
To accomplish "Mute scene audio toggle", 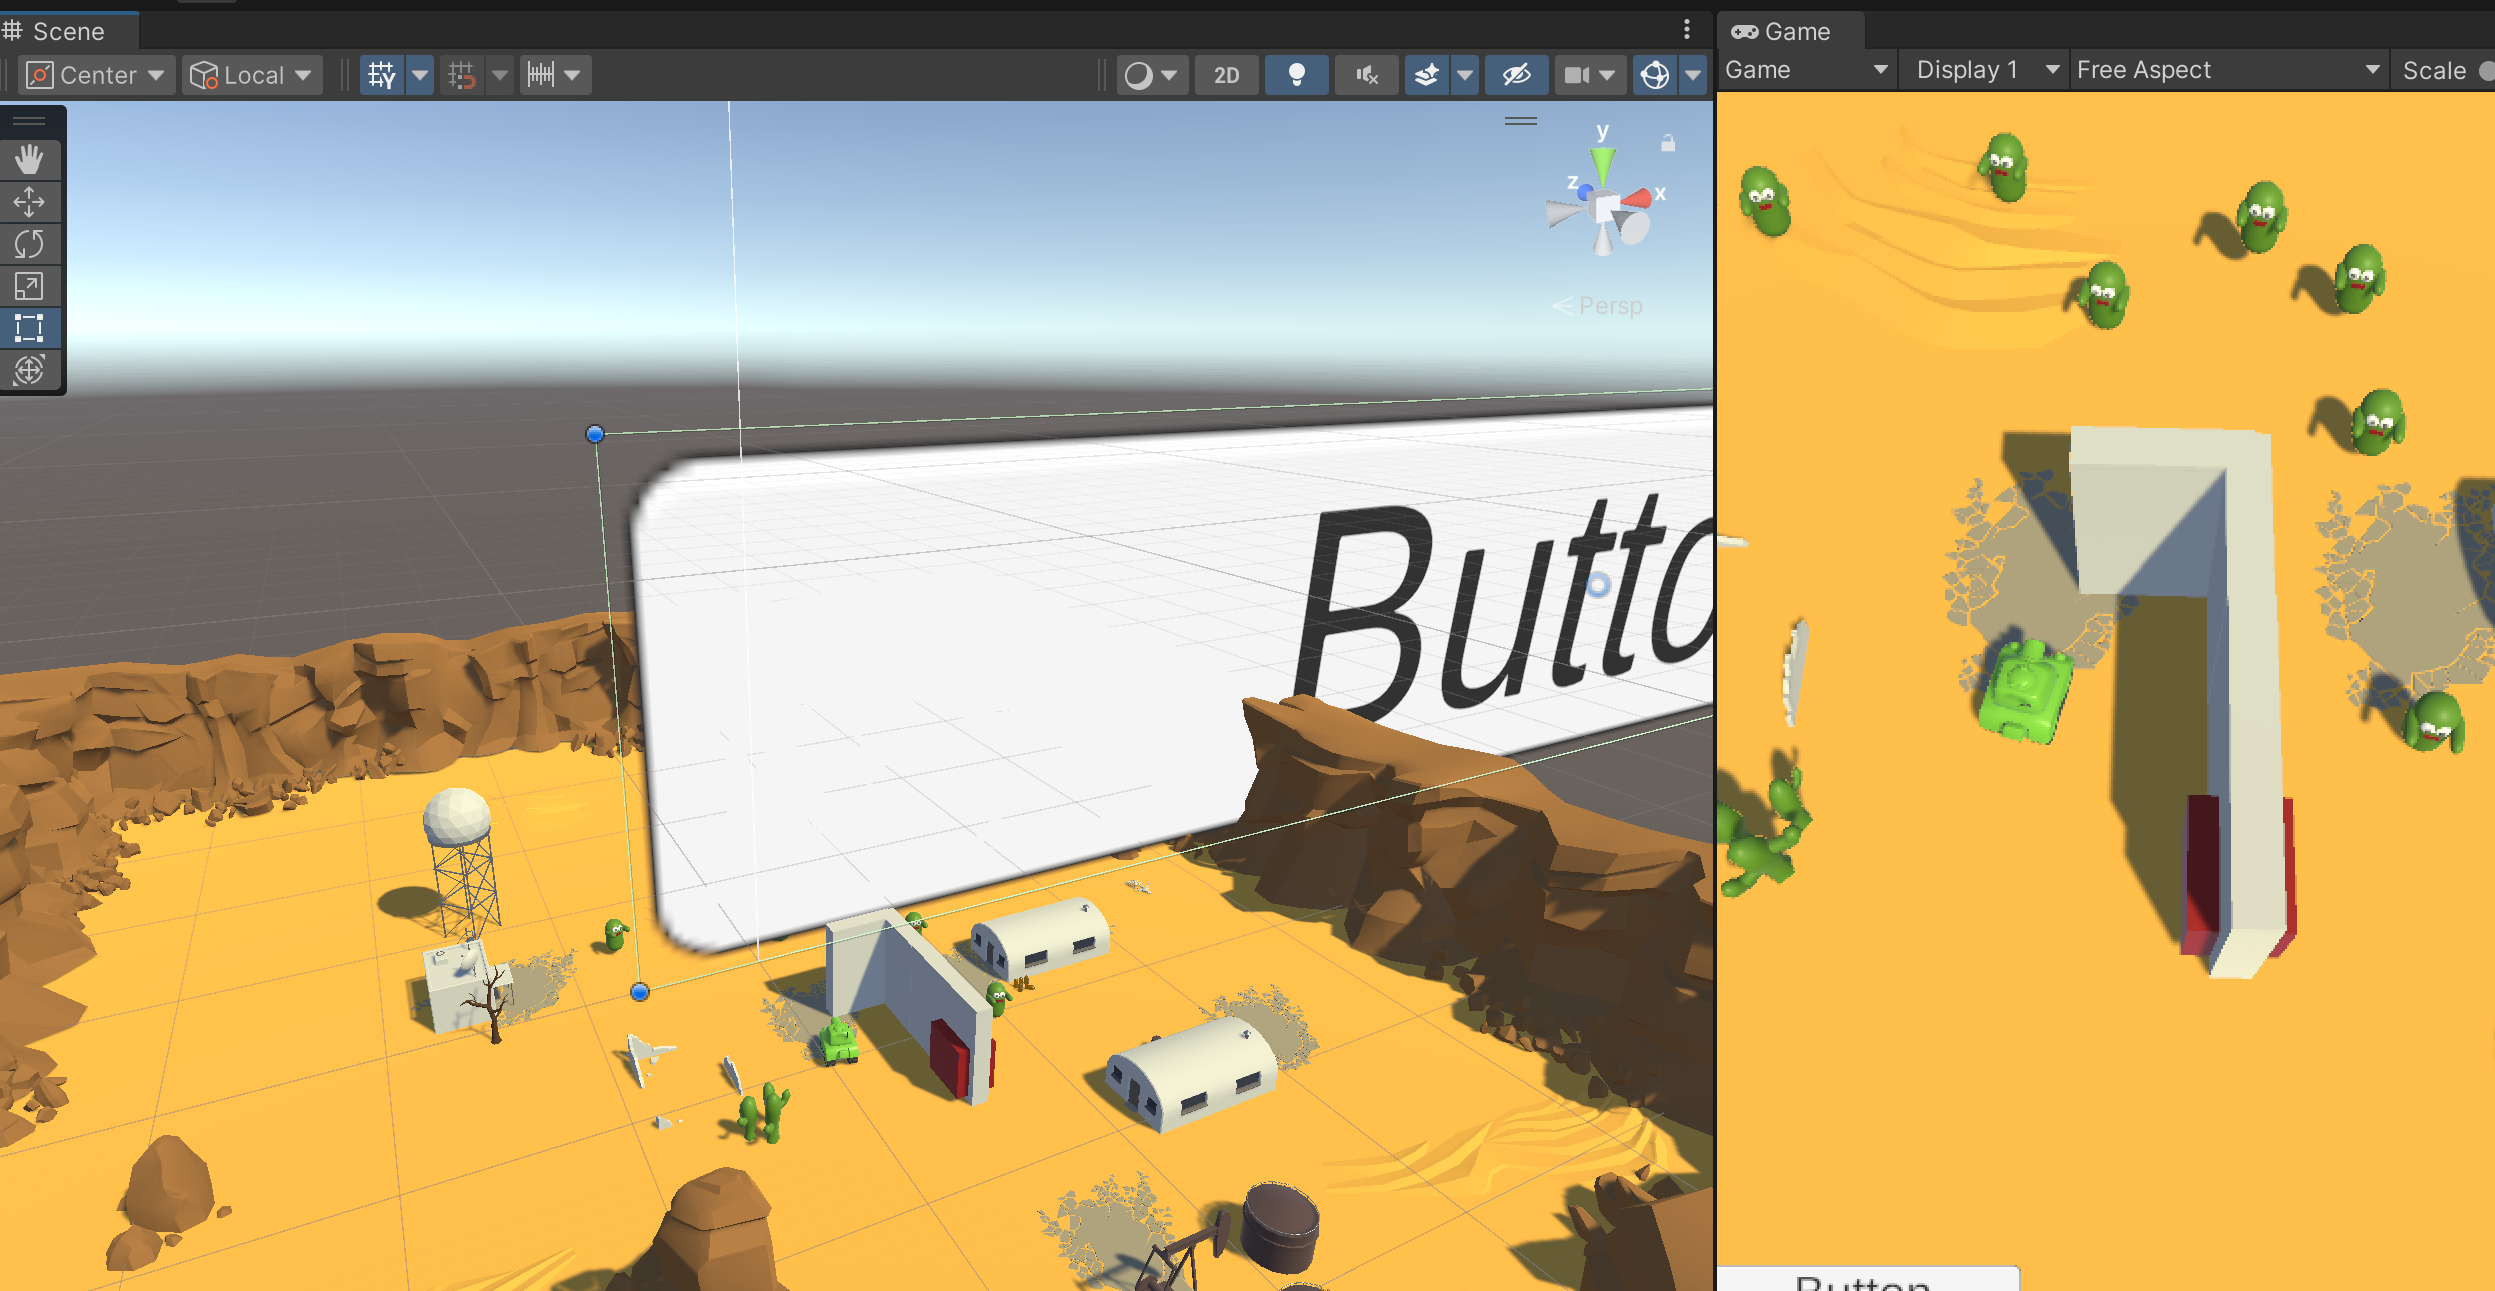I will tap(1366, 75).
